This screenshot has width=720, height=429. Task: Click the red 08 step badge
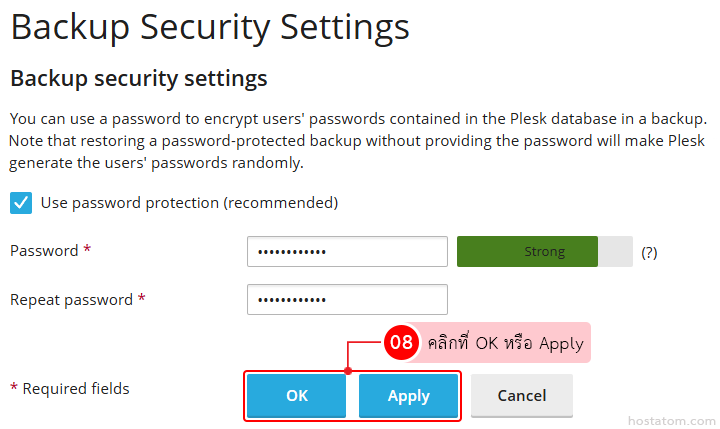[401, 342]
